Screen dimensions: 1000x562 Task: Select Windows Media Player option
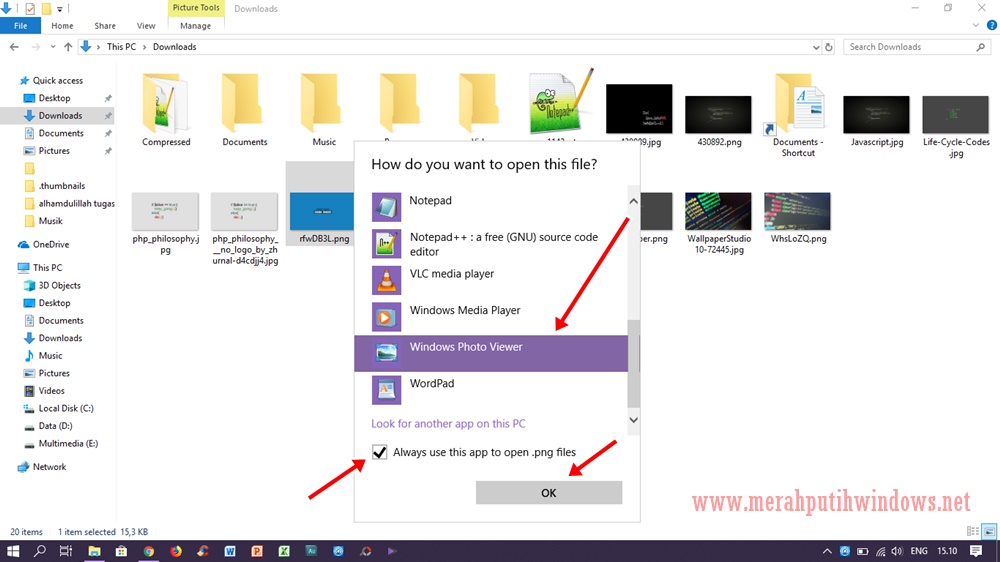pyautogui.click(x=490, y=316)
